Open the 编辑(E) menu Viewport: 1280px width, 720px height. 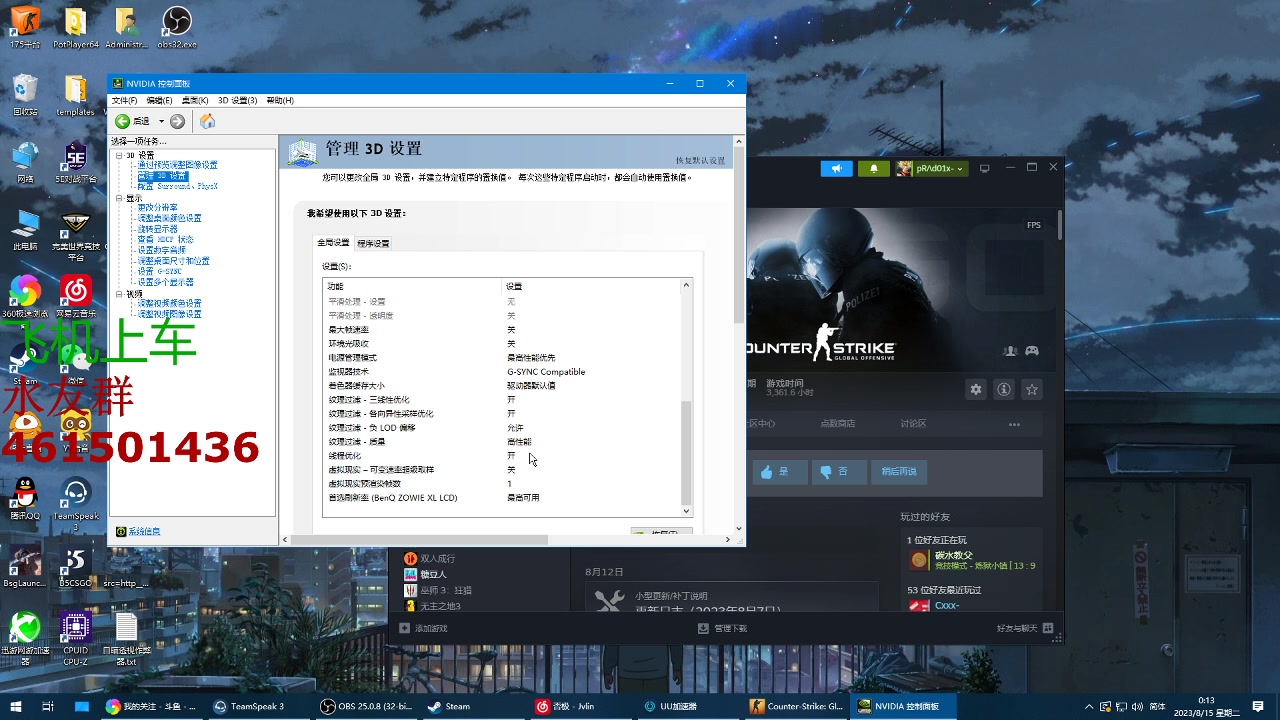click(159, 100)
